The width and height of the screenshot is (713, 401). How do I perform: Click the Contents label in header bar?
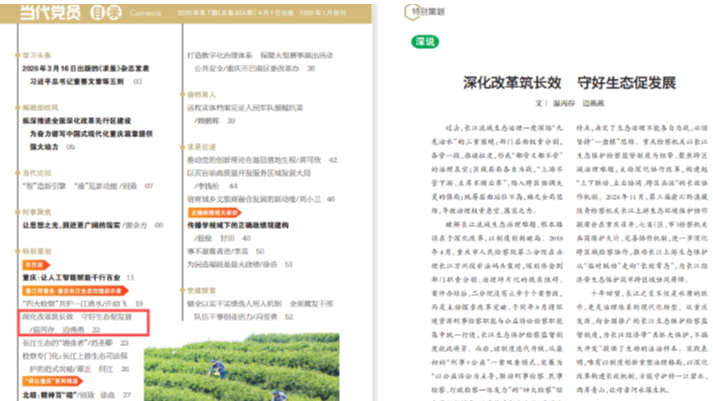[146, 13]
